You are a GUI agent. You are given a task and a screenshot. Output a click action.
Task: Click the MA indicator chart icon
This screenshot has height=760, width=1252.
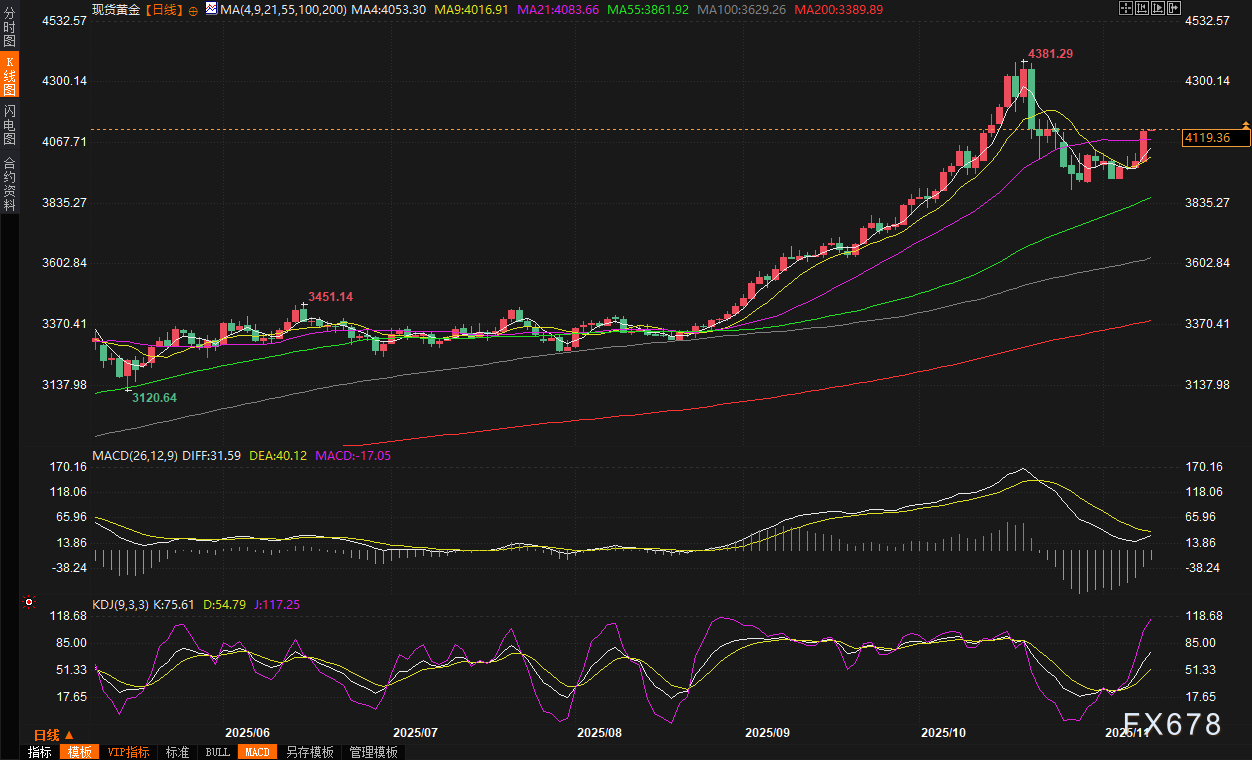click(x=210, y=8)
